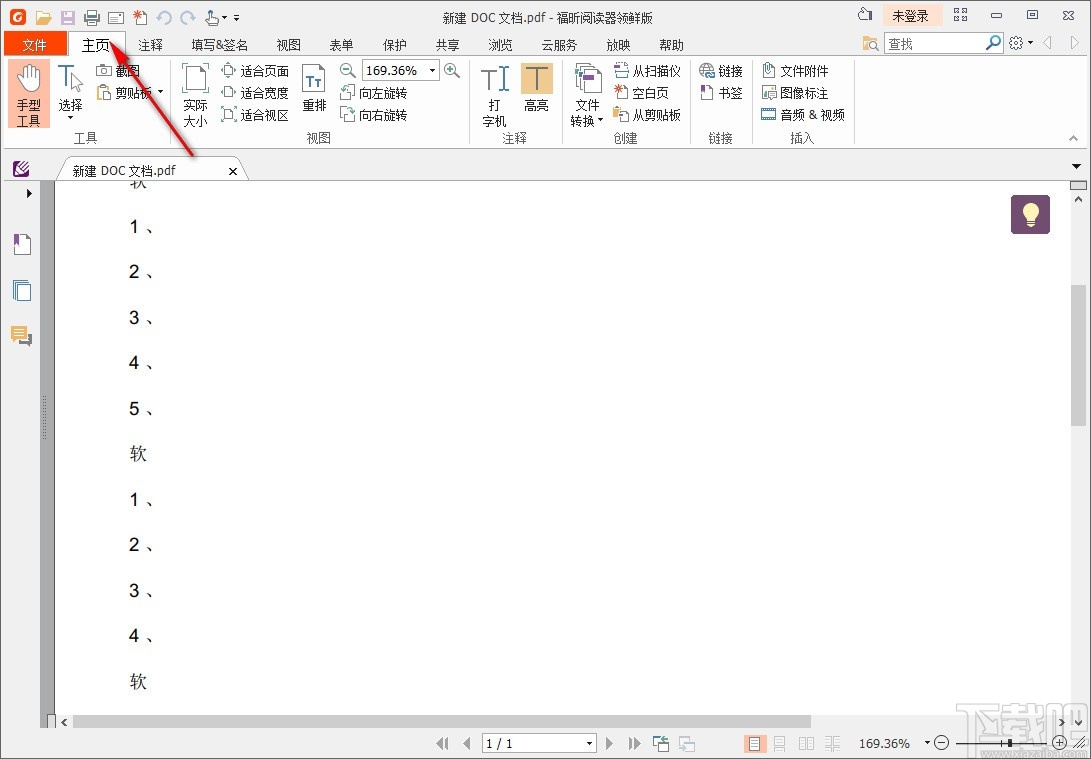Open the comments panel in left sidebar
Image resolution: width=1091 pixels, height=759 pixels.
[x=21, y=336]
